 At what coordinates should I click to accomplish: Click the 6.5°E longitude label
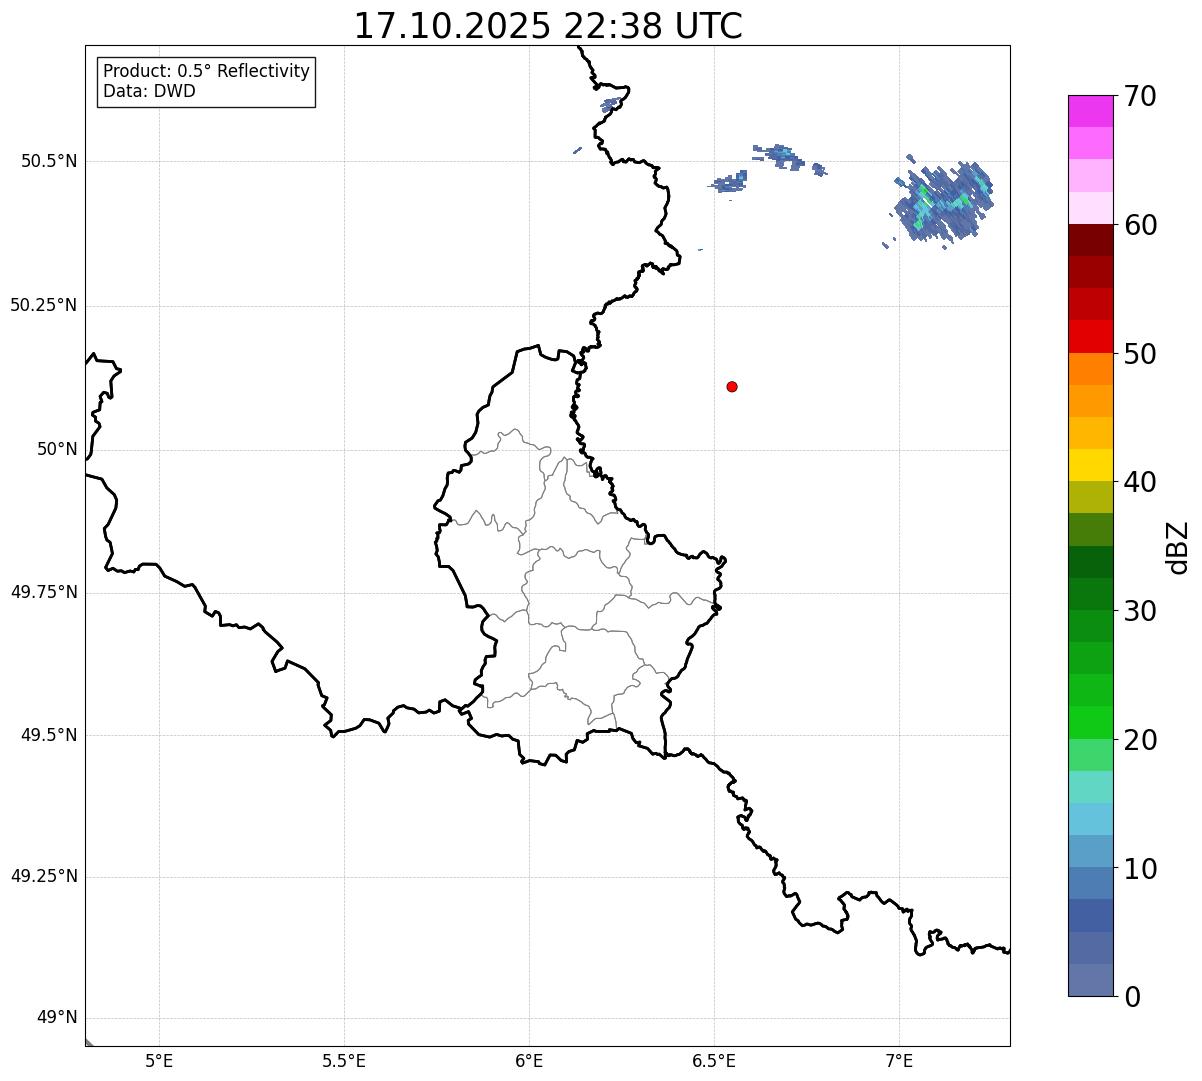click(x=714, y=1060)
